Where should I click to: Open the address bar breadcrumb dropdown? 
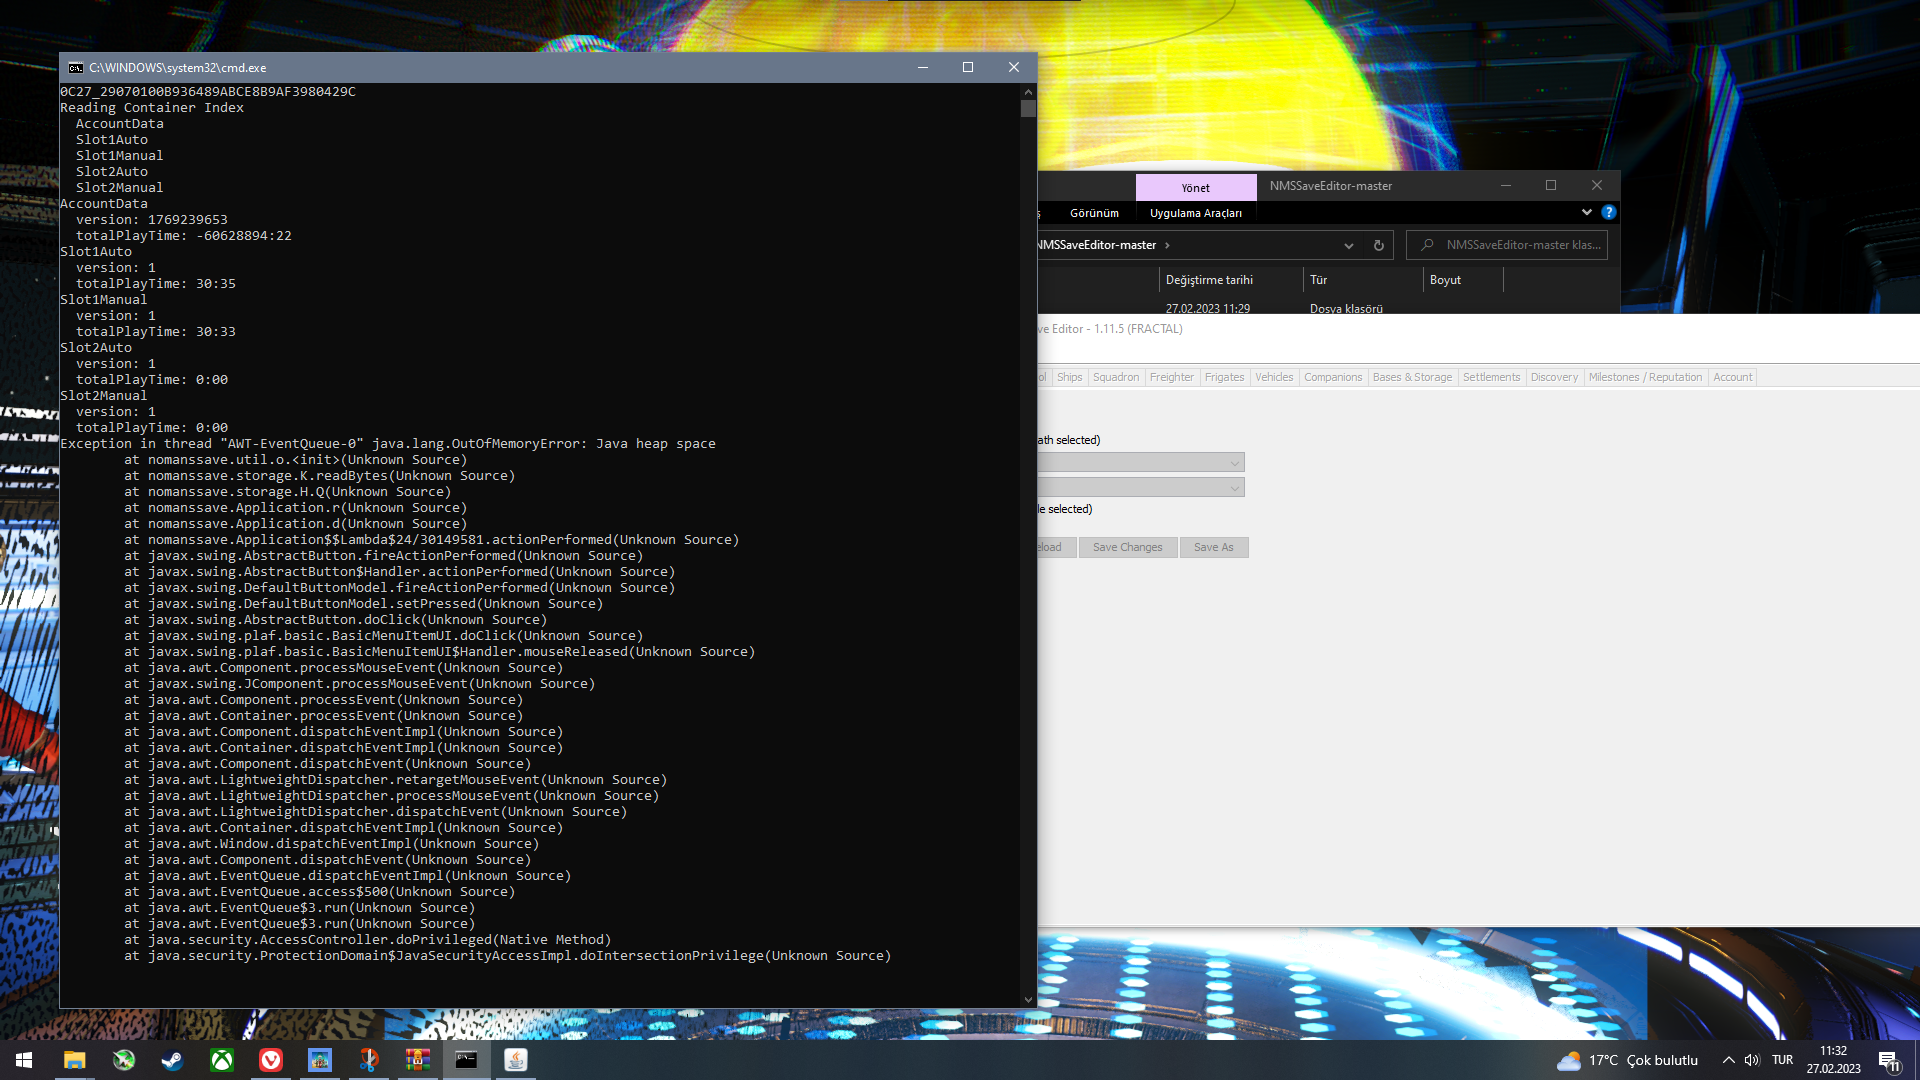1349,245
